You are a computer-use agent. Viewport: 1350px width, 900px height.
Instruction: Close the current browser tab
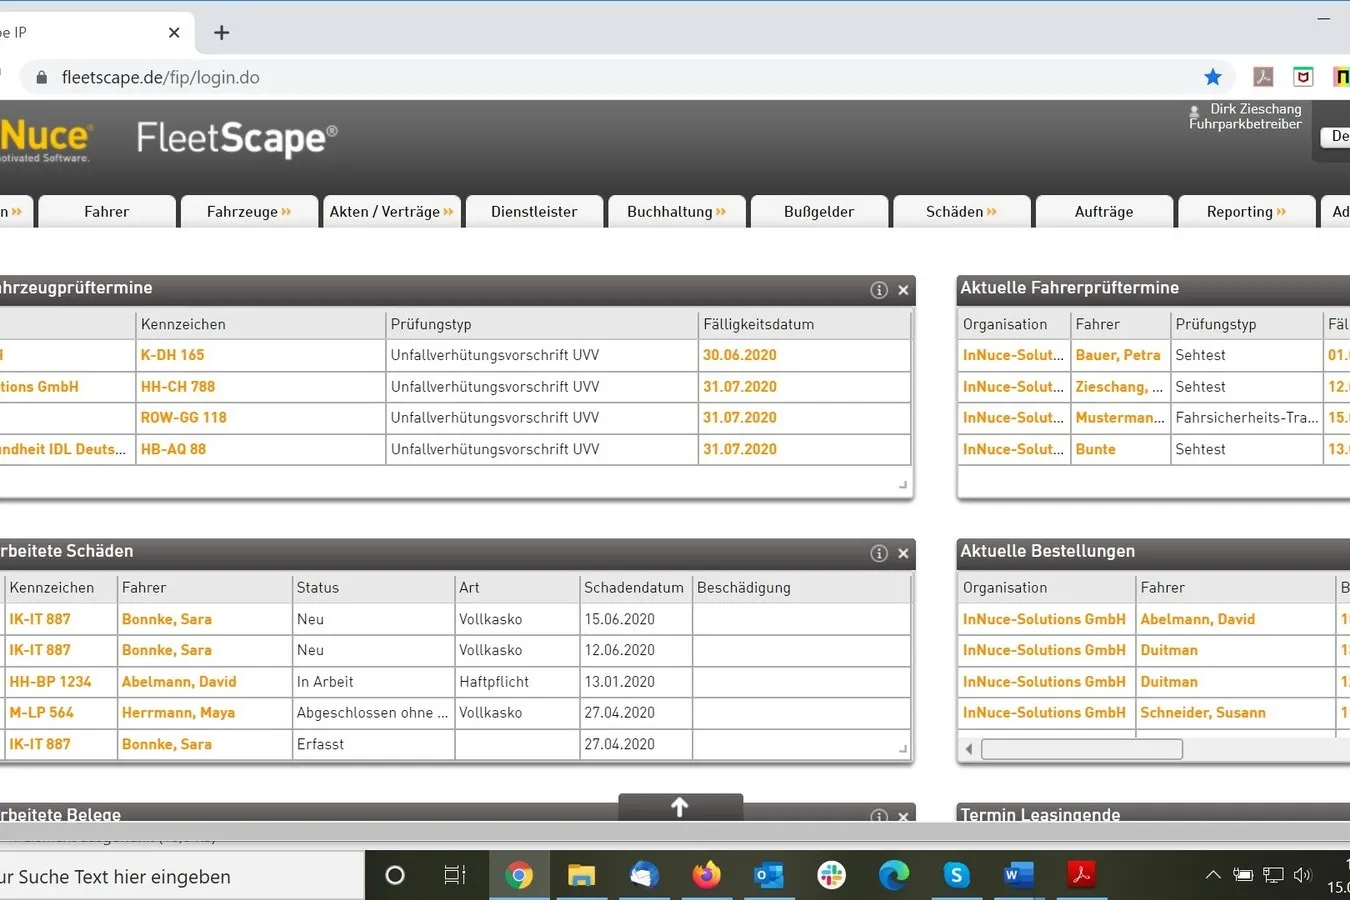point(174,33)
